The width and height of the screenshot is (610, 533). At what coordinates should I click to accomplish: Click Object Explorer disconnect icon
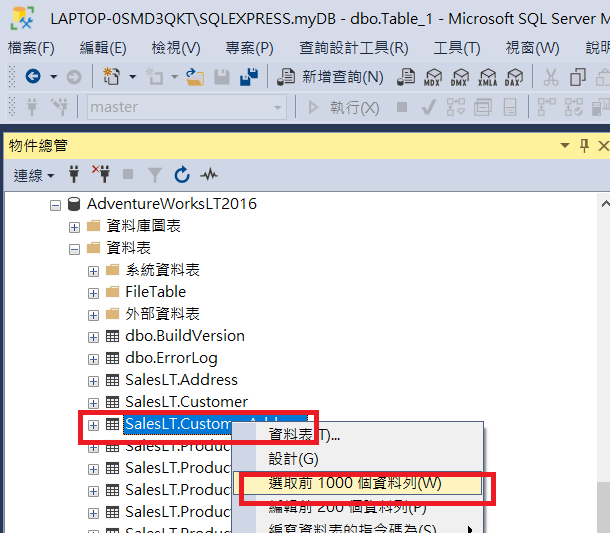(101, 174)
